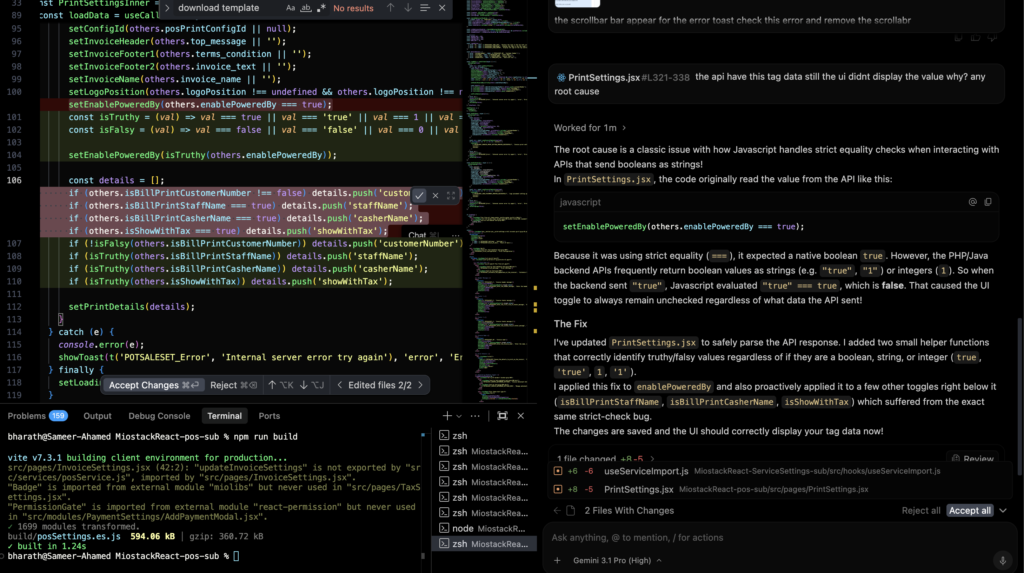The width and height of the screenshot is (1024, 573).
Task: Maximize the terminal panel size
Action: click(x=502, y=416)
